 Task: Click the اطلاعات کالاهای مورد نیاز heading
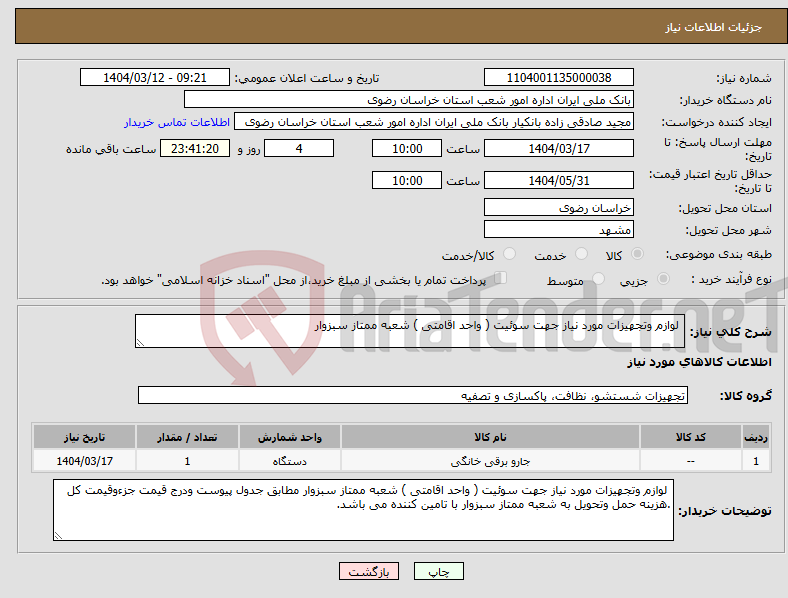pyautogui.click(x=699, y=362)
